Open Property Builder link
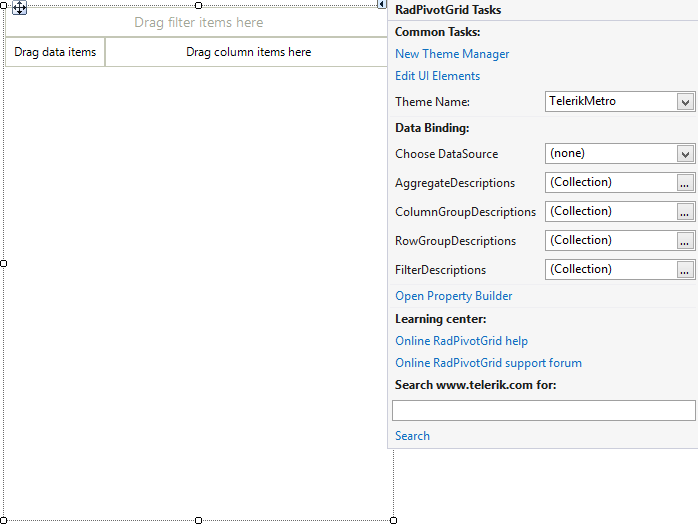The image size is (698, 524). (454, 296)
